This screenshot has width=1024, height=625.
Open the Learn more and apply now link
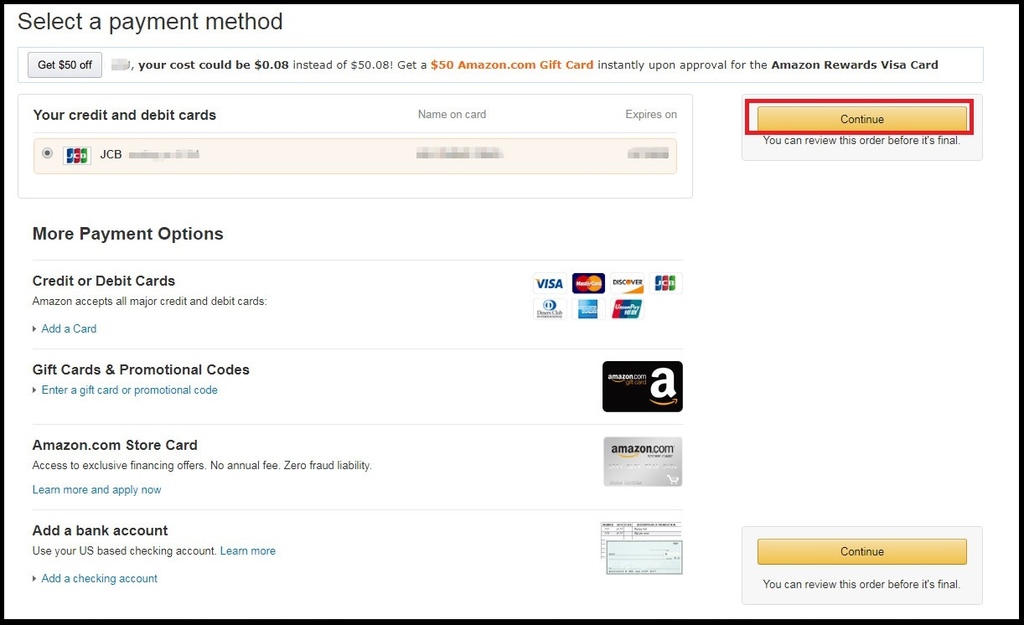click(x=96, y=490)
